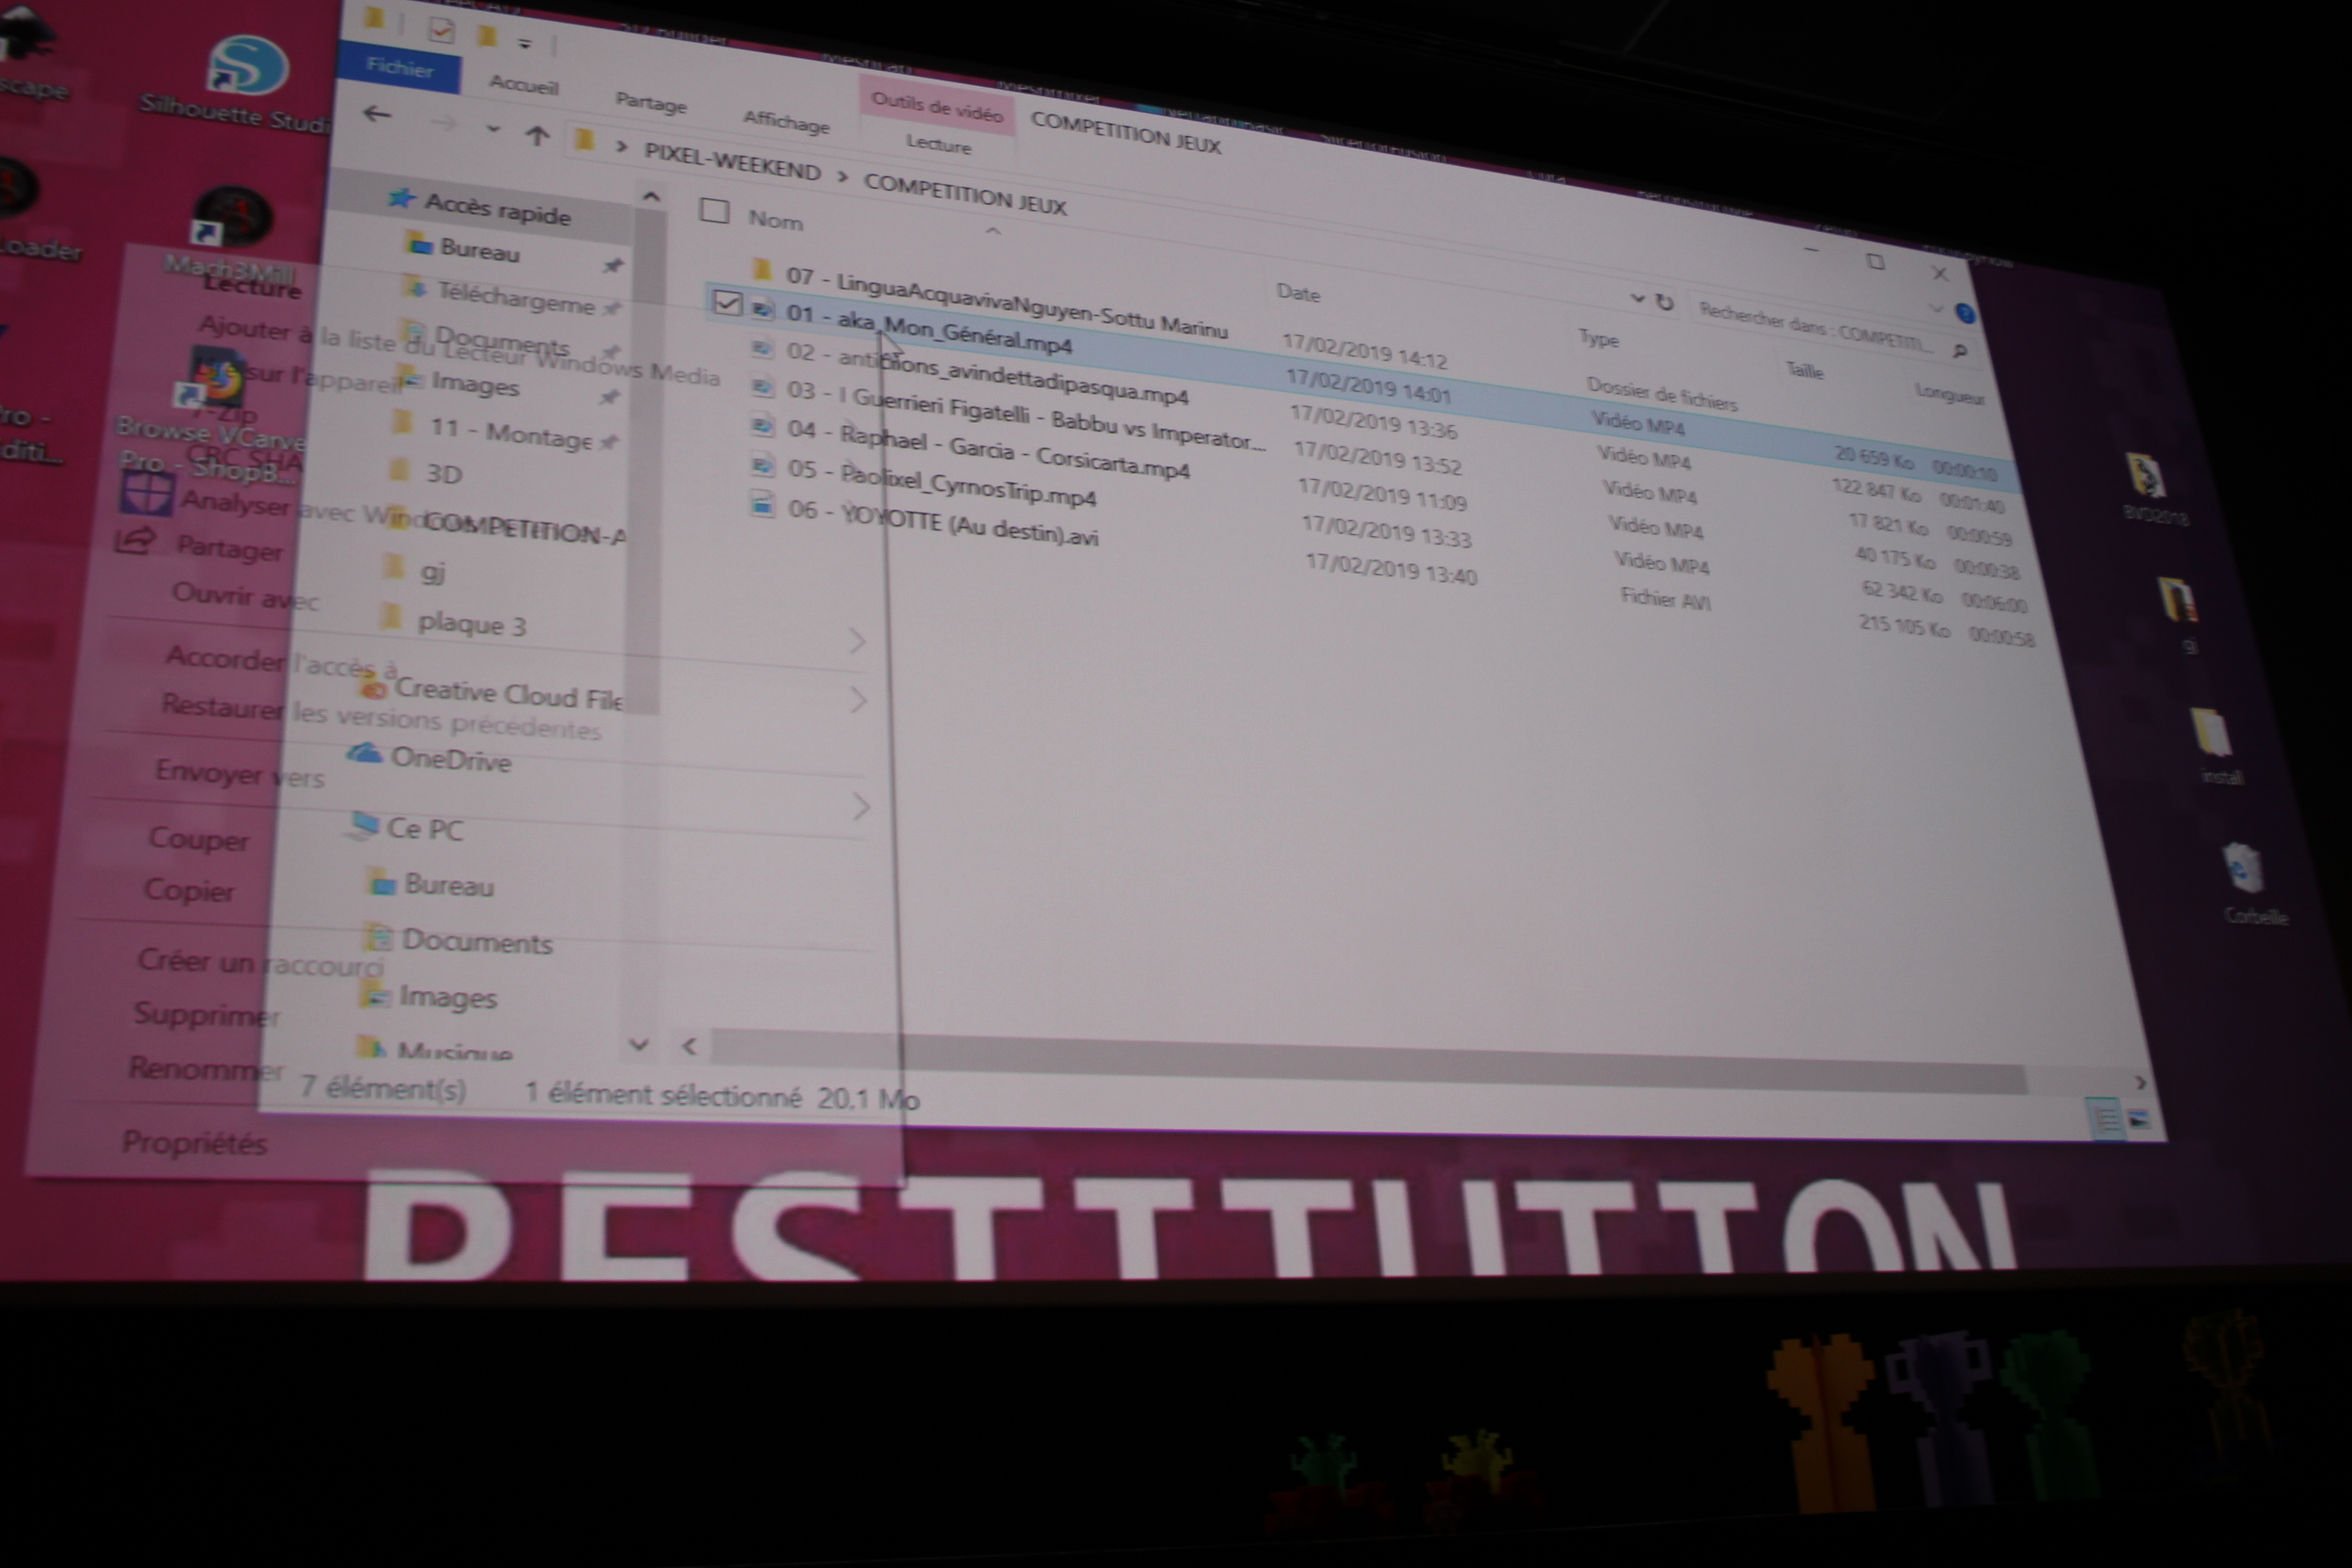Screen dimensions: 2352x1568
Task: Open the Affichage ribbon tab
Action: pyautogui.click(x=786, y=122)
